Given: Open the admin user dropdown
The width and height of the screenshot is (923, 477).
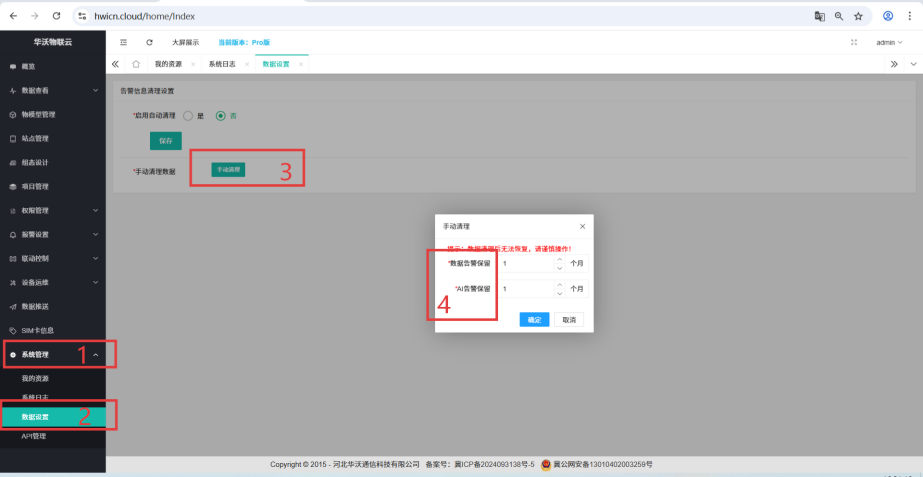Looking at the screenshot, I should pyautogui.click(x=888, y=42).
